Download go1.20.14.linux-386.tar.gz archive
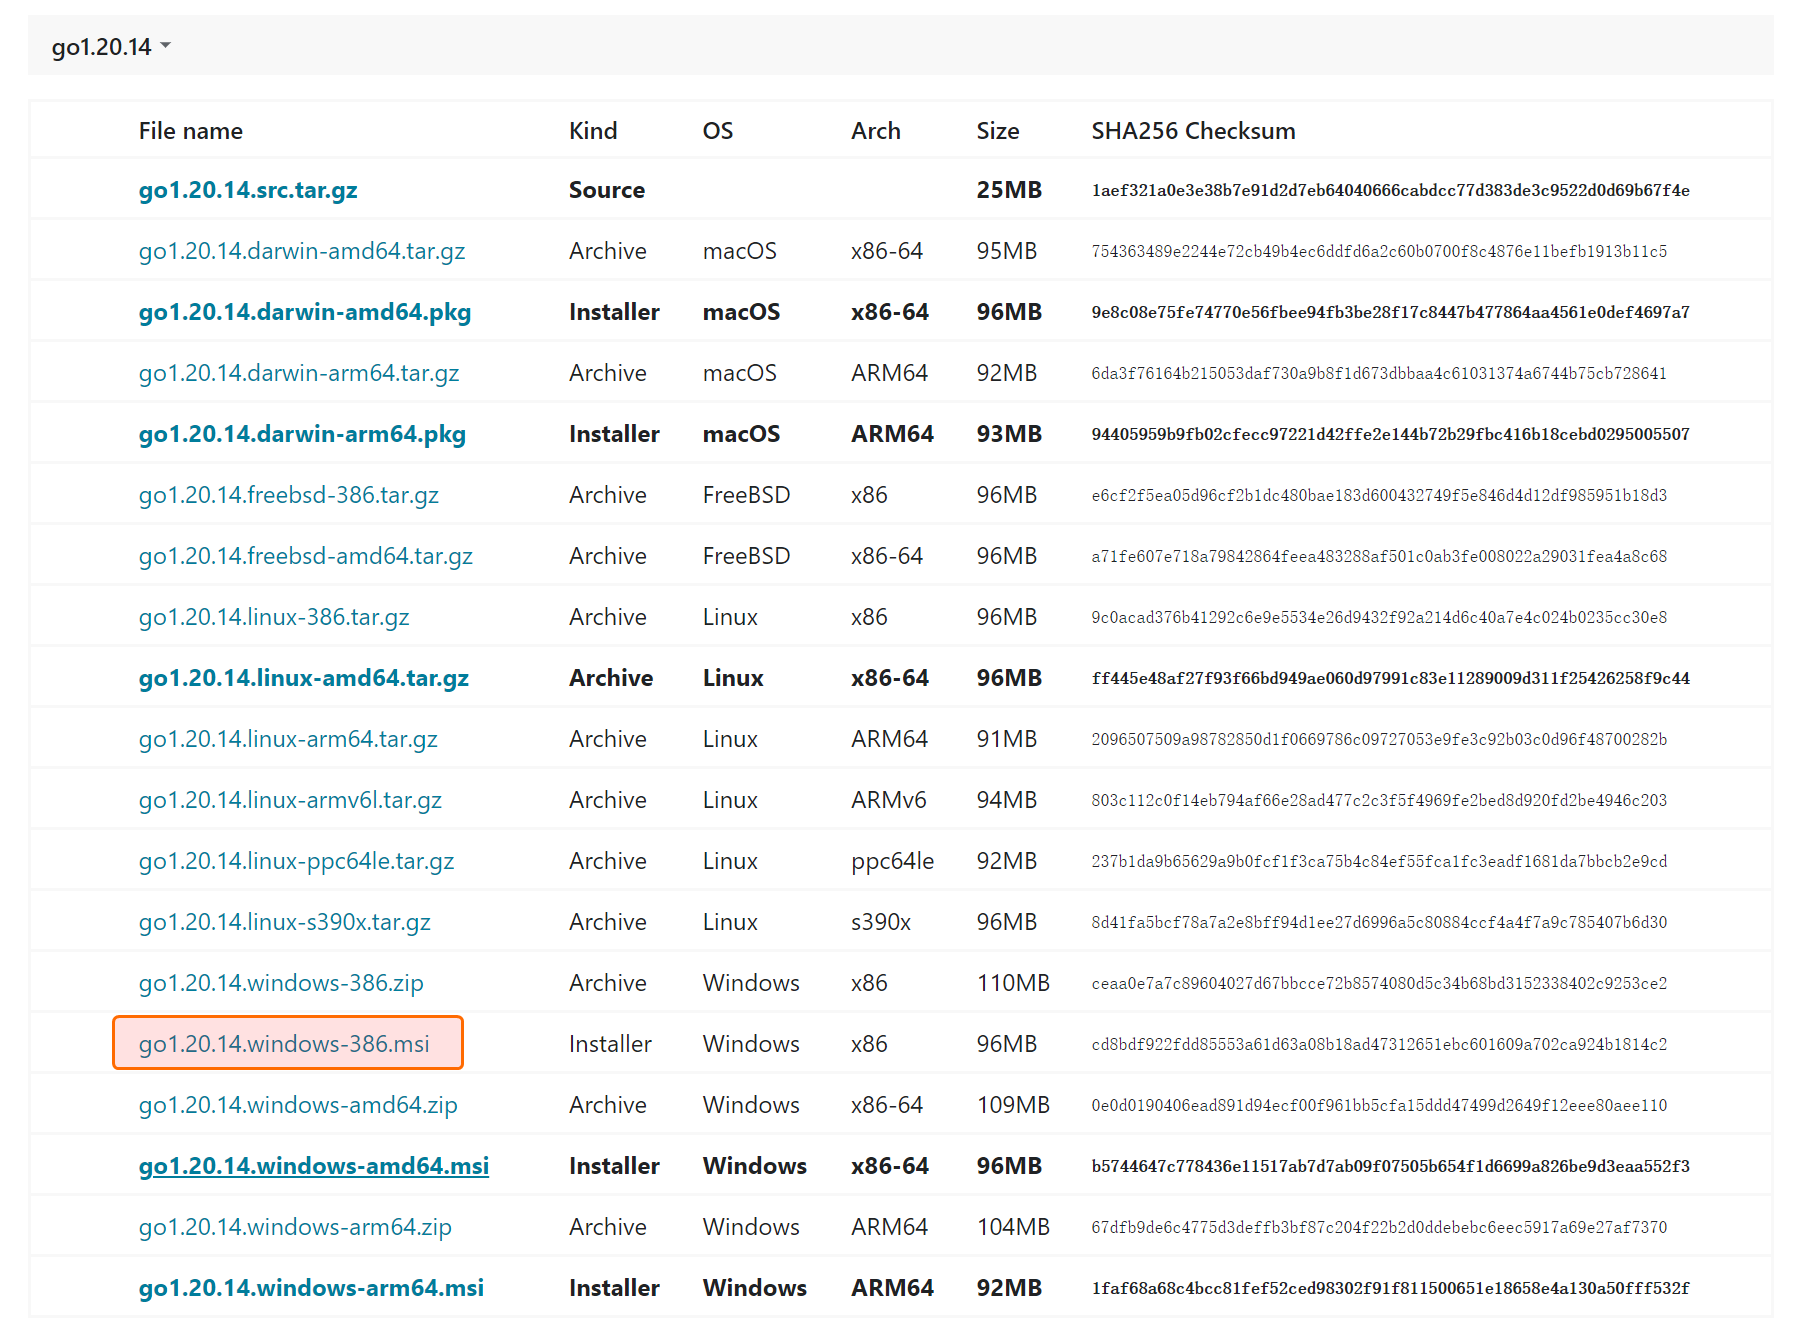The height and width of the screenshot is (1330, 1802). tap(273, 617)
